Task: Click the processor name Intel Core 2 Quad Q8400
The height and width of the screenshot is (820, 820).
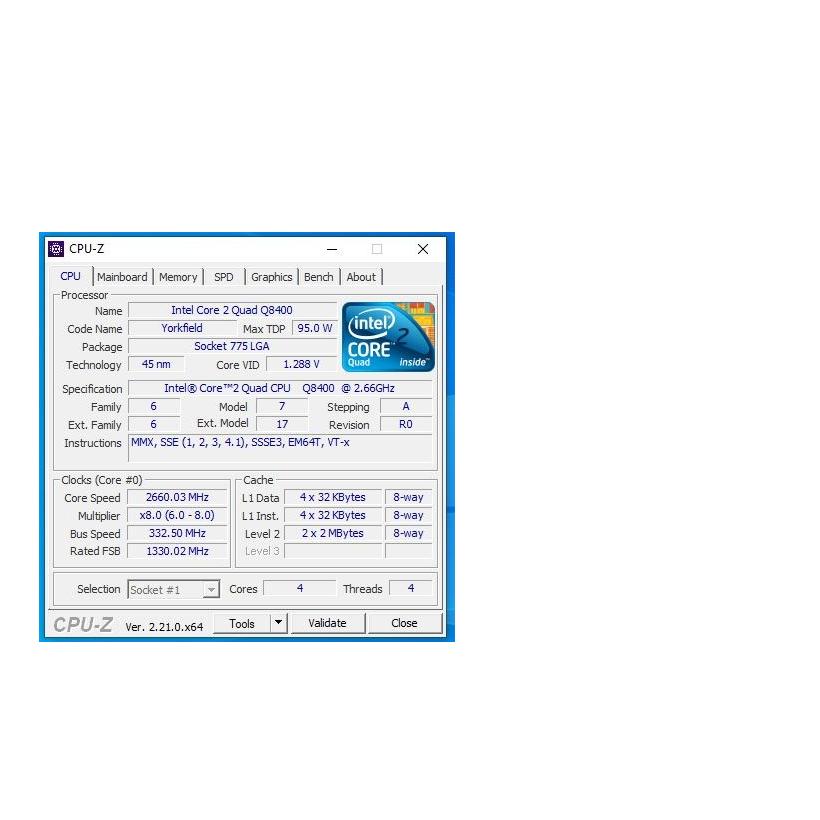Action: (232, 310)
